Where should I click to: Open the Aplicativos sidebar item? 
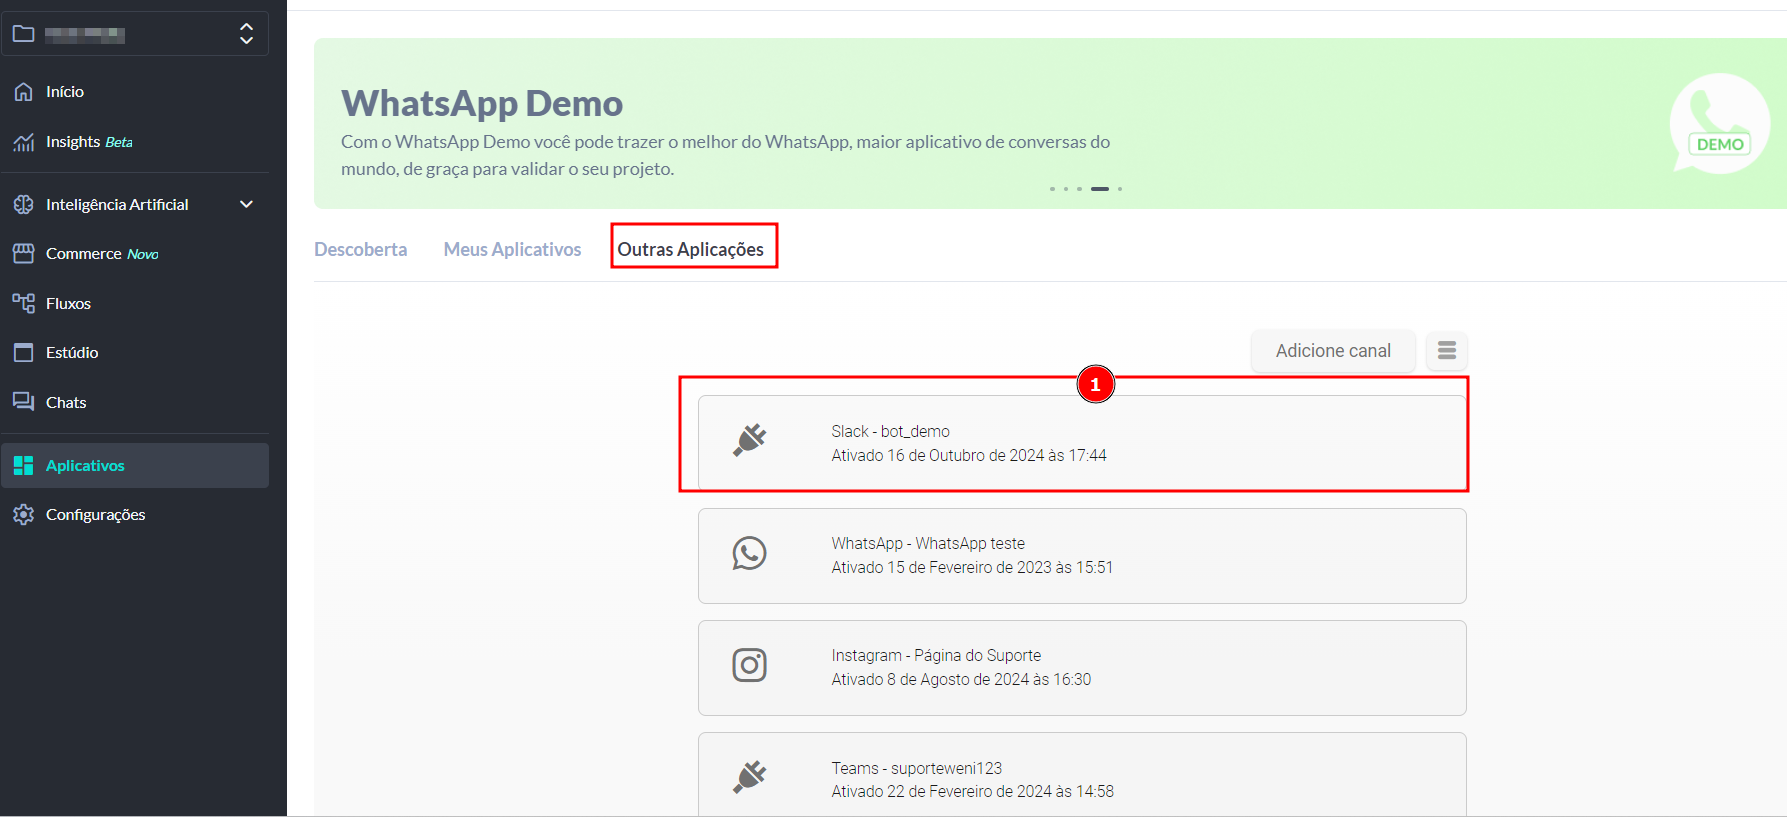(85, 466)
